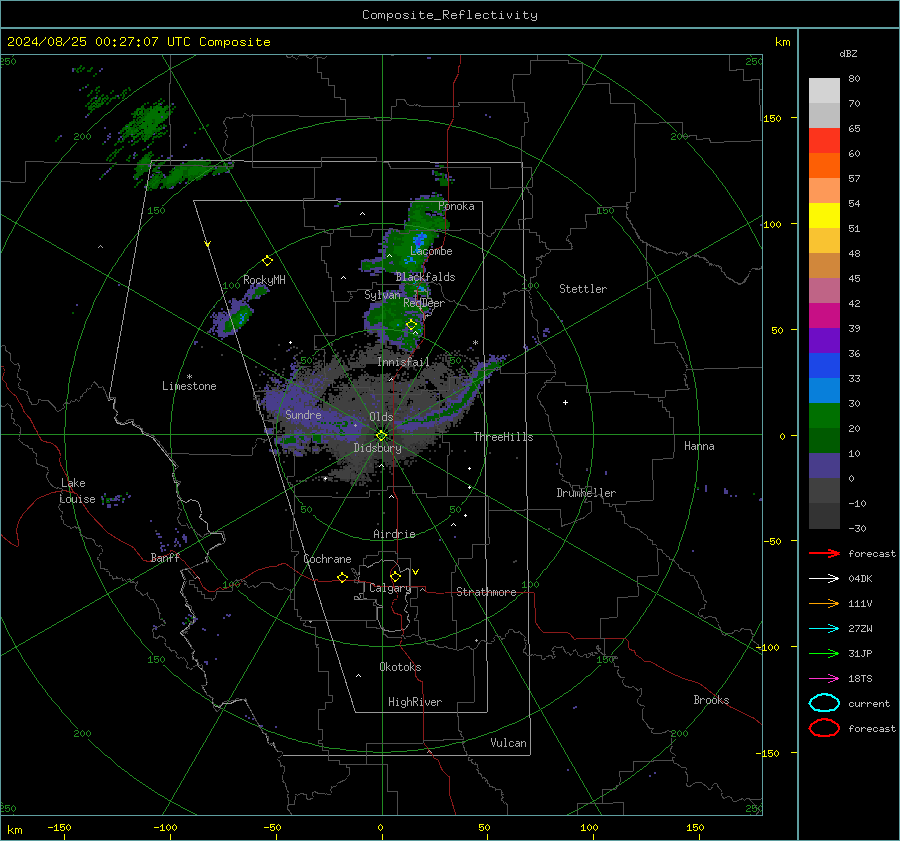Click the yellow diamond marker at Red Deer
Image resolution: width=900 pixels, height=841 pixels.
click(411, 325)
